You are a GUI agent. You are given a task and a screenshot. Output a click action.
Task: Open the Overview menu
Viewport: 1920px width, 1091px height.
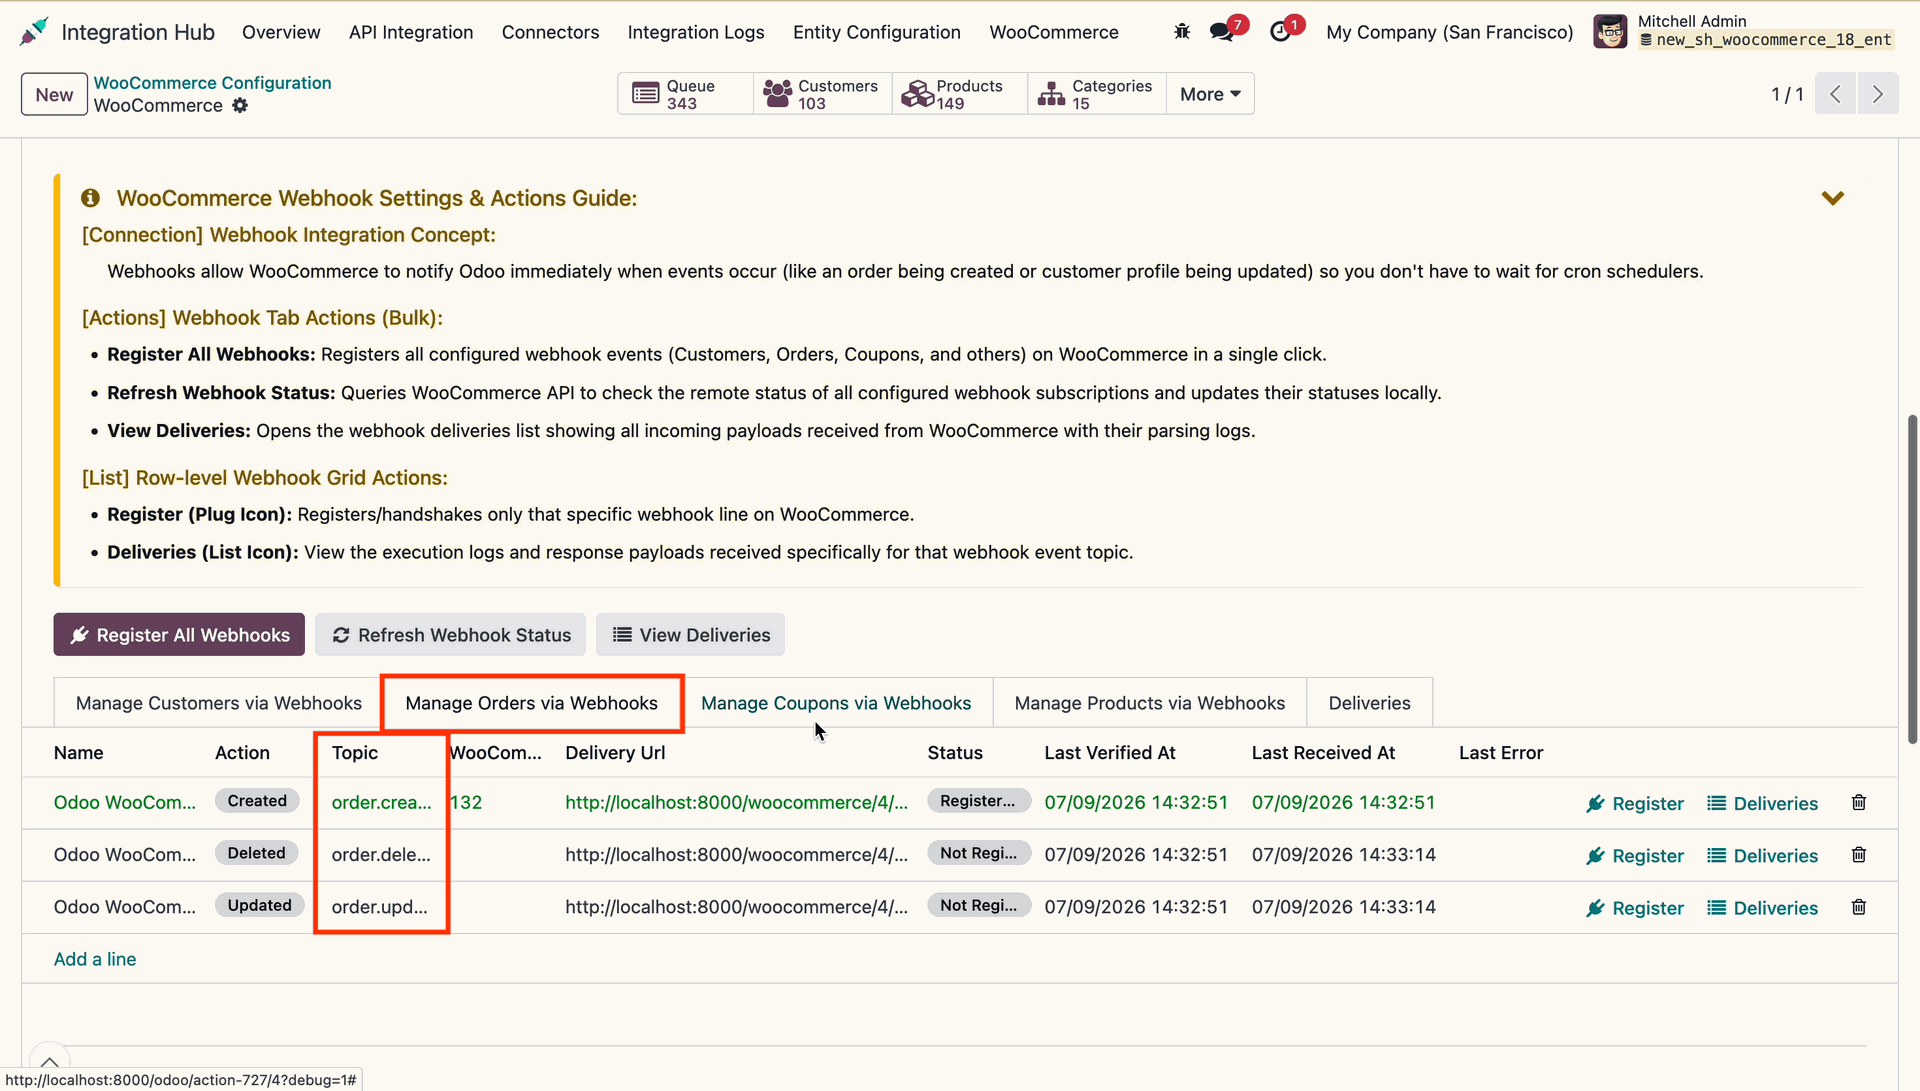pos(281,32)
